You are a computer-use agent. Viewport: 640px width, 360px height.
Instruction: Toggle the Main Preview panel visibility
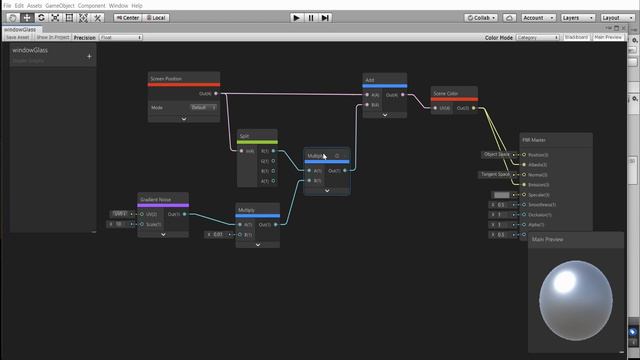pyautogui.click(x=608, y=37)
